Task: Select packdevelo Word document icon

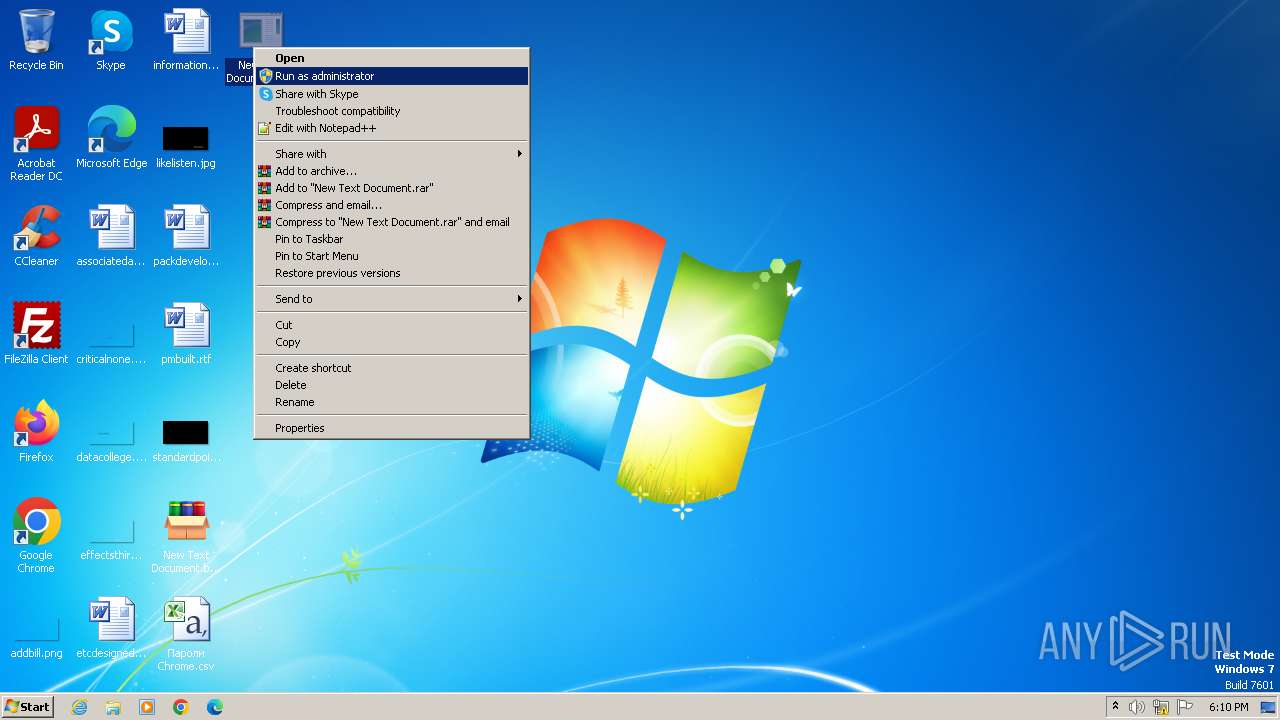Action: pyautogui.click(x=186, y=236)
